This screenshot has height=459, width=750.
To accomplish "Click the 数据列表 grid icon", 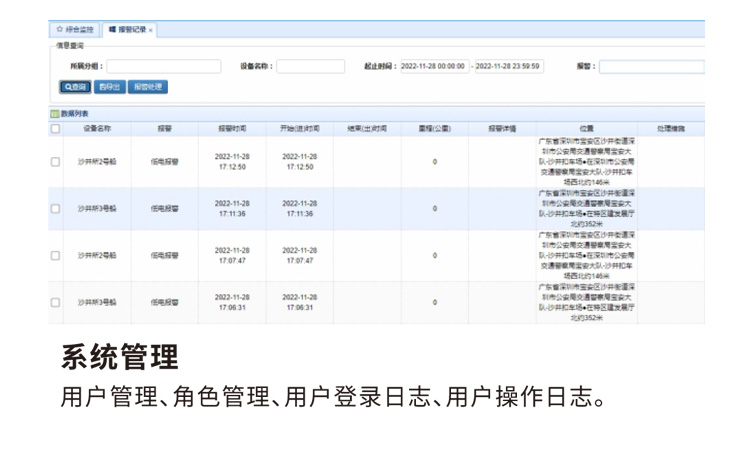I will [55, 114].
